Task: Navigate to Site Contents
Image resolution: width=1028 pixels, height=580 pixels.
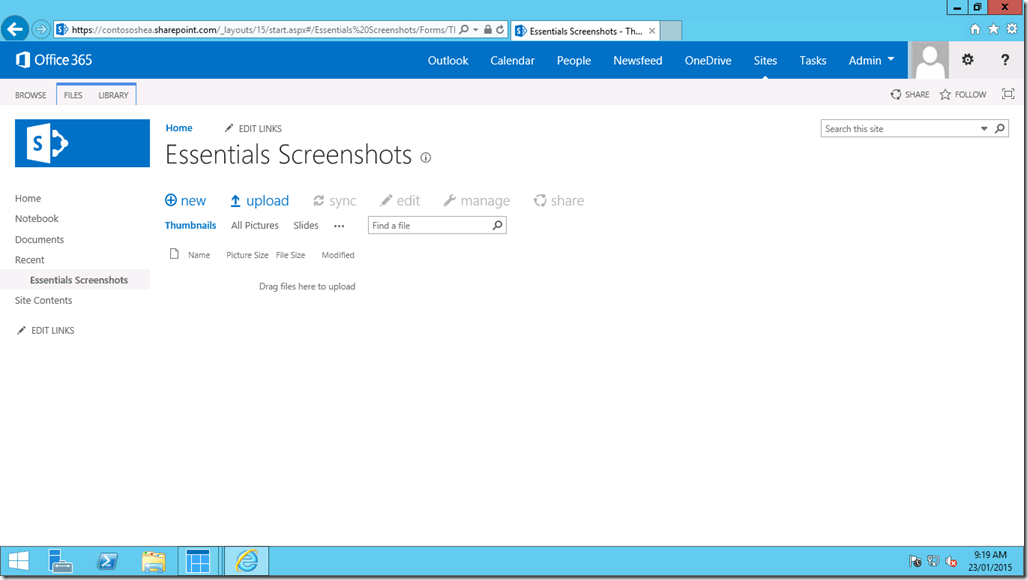Action: point(42,300)
